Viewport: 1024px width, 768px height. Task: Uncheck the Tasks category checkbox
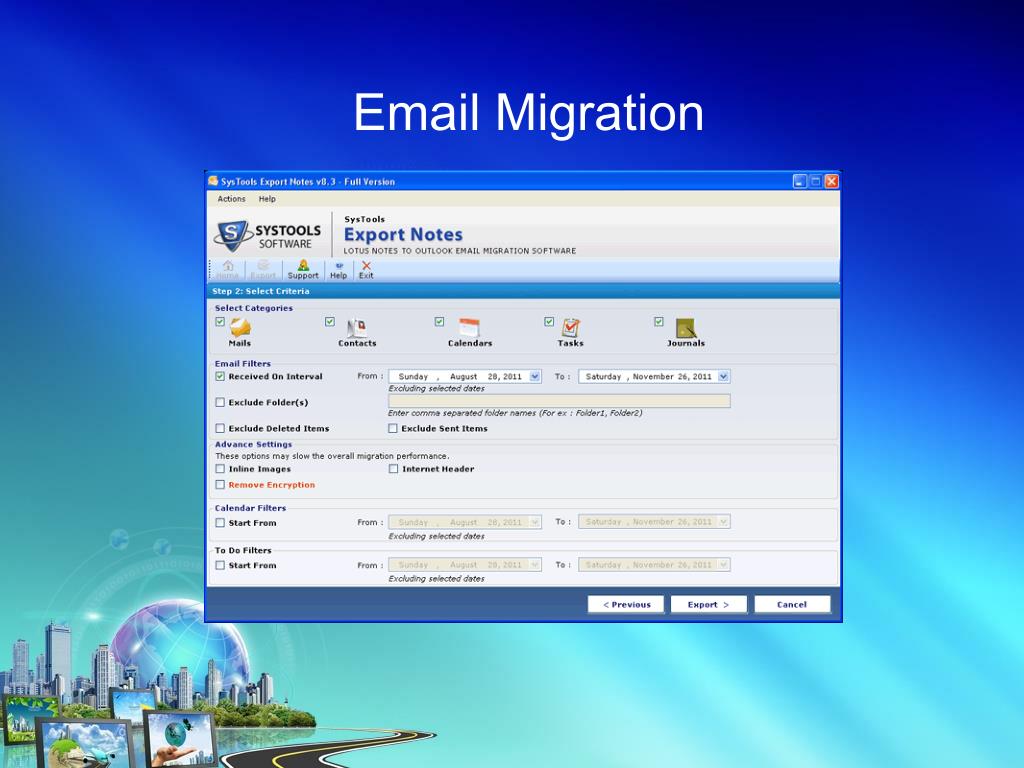(x=549, y=322)
